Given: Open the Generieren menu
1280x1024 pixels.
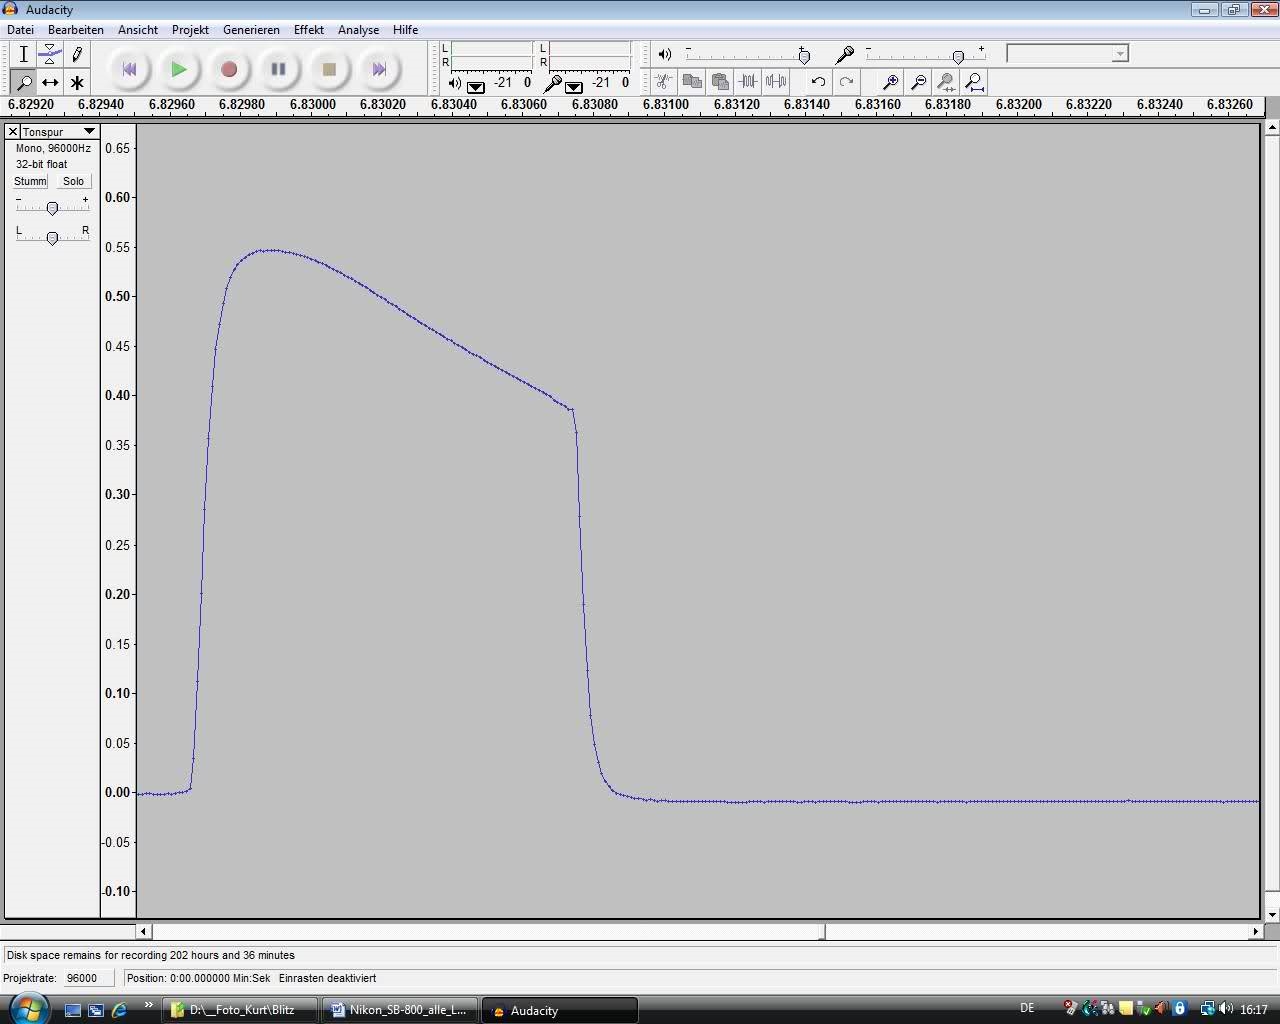Looking at the screenshot, I should coord(251,30).
